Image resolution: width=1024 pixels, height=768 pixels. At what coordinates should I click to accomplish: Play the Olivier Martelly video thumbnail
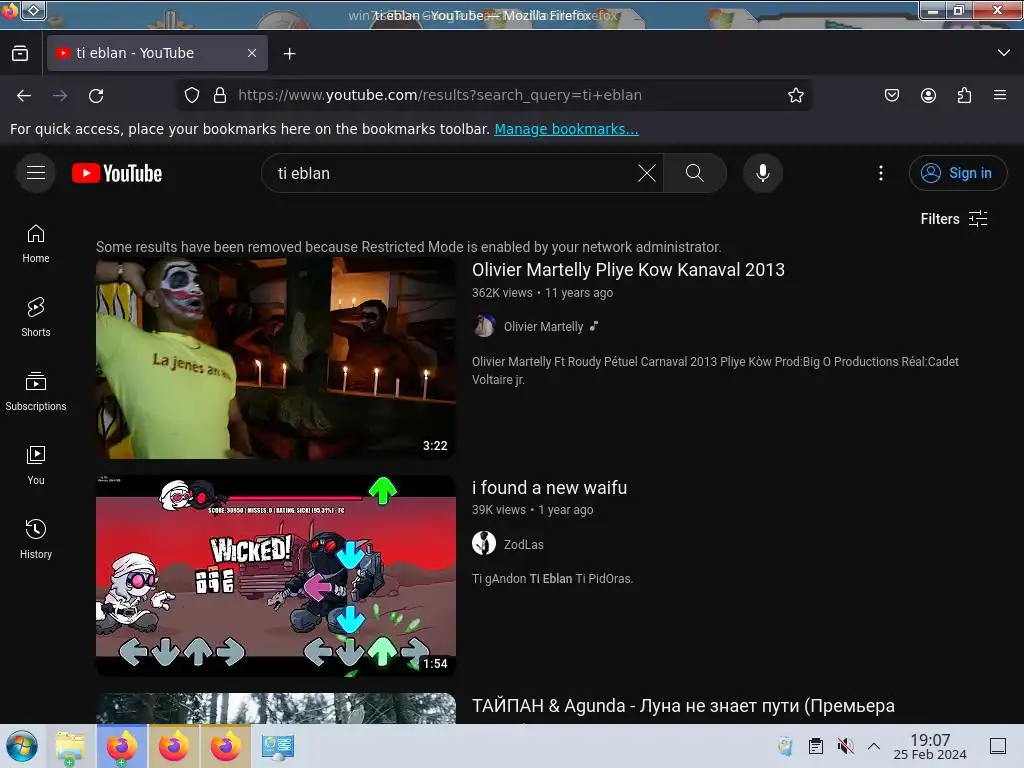coord(276,358)
